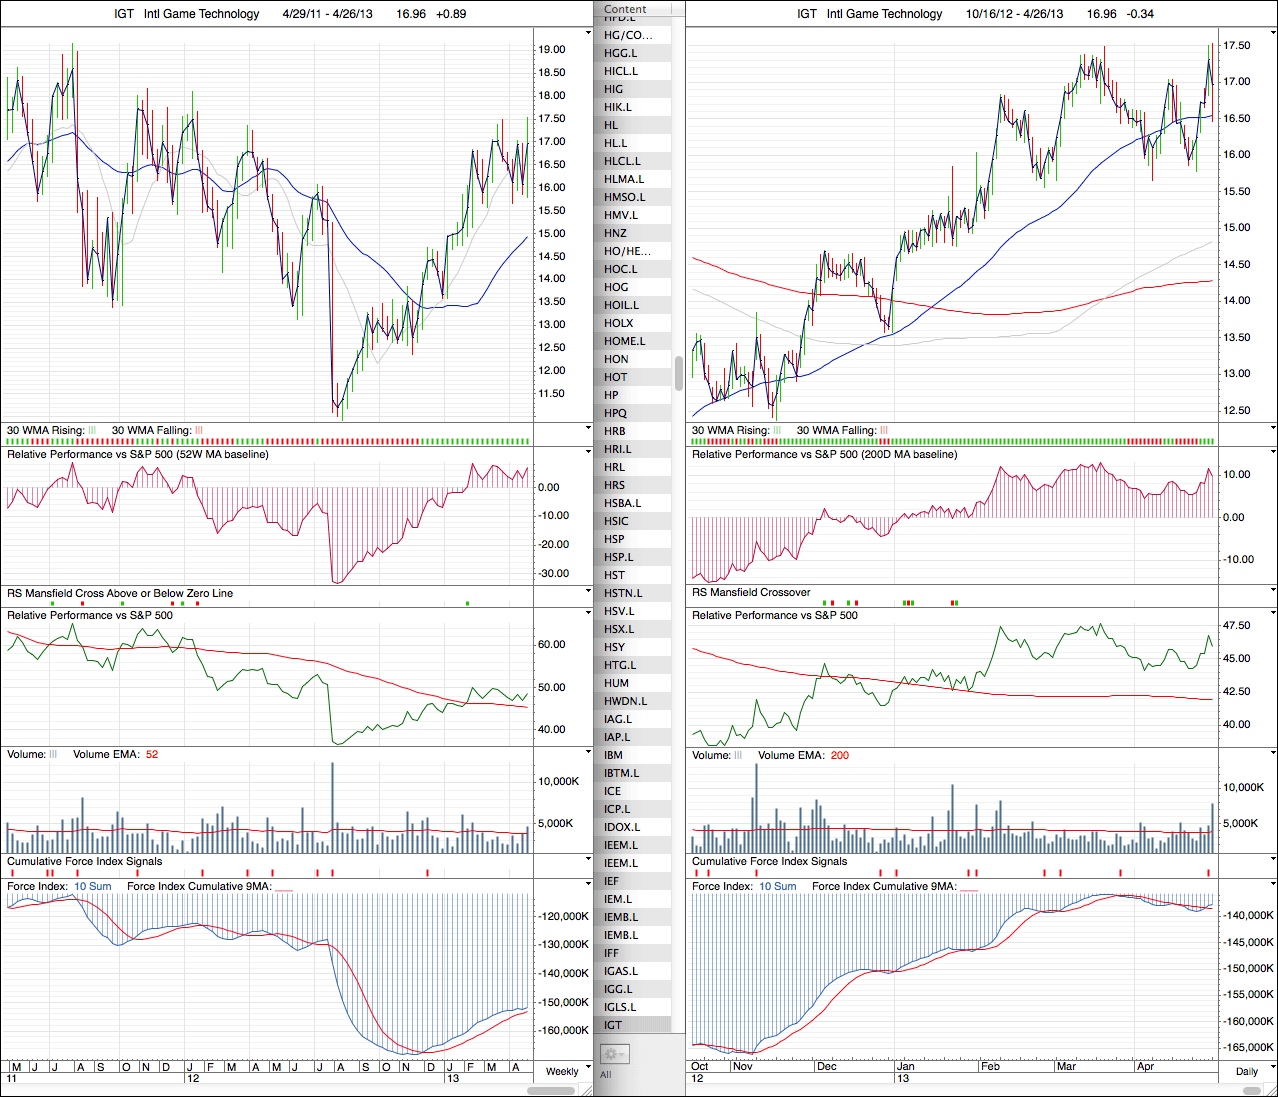Click the Volume bars legend icon in weekly chart
The image size is (1278, 1097).
tap(53, 755)
